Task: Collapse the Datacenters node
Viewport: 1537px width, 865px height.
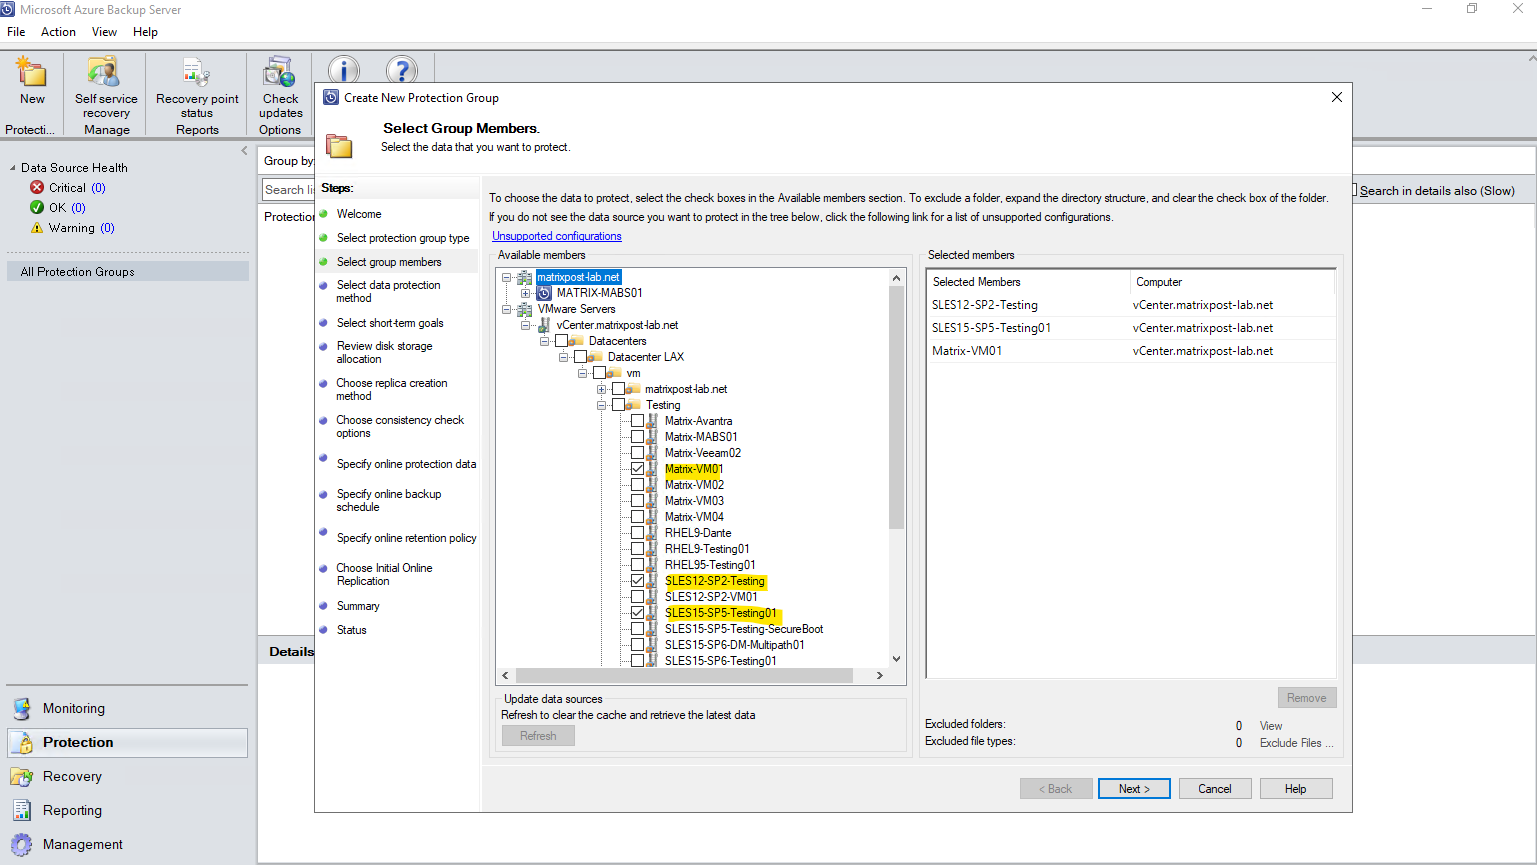Action: (x=544, y=341)
